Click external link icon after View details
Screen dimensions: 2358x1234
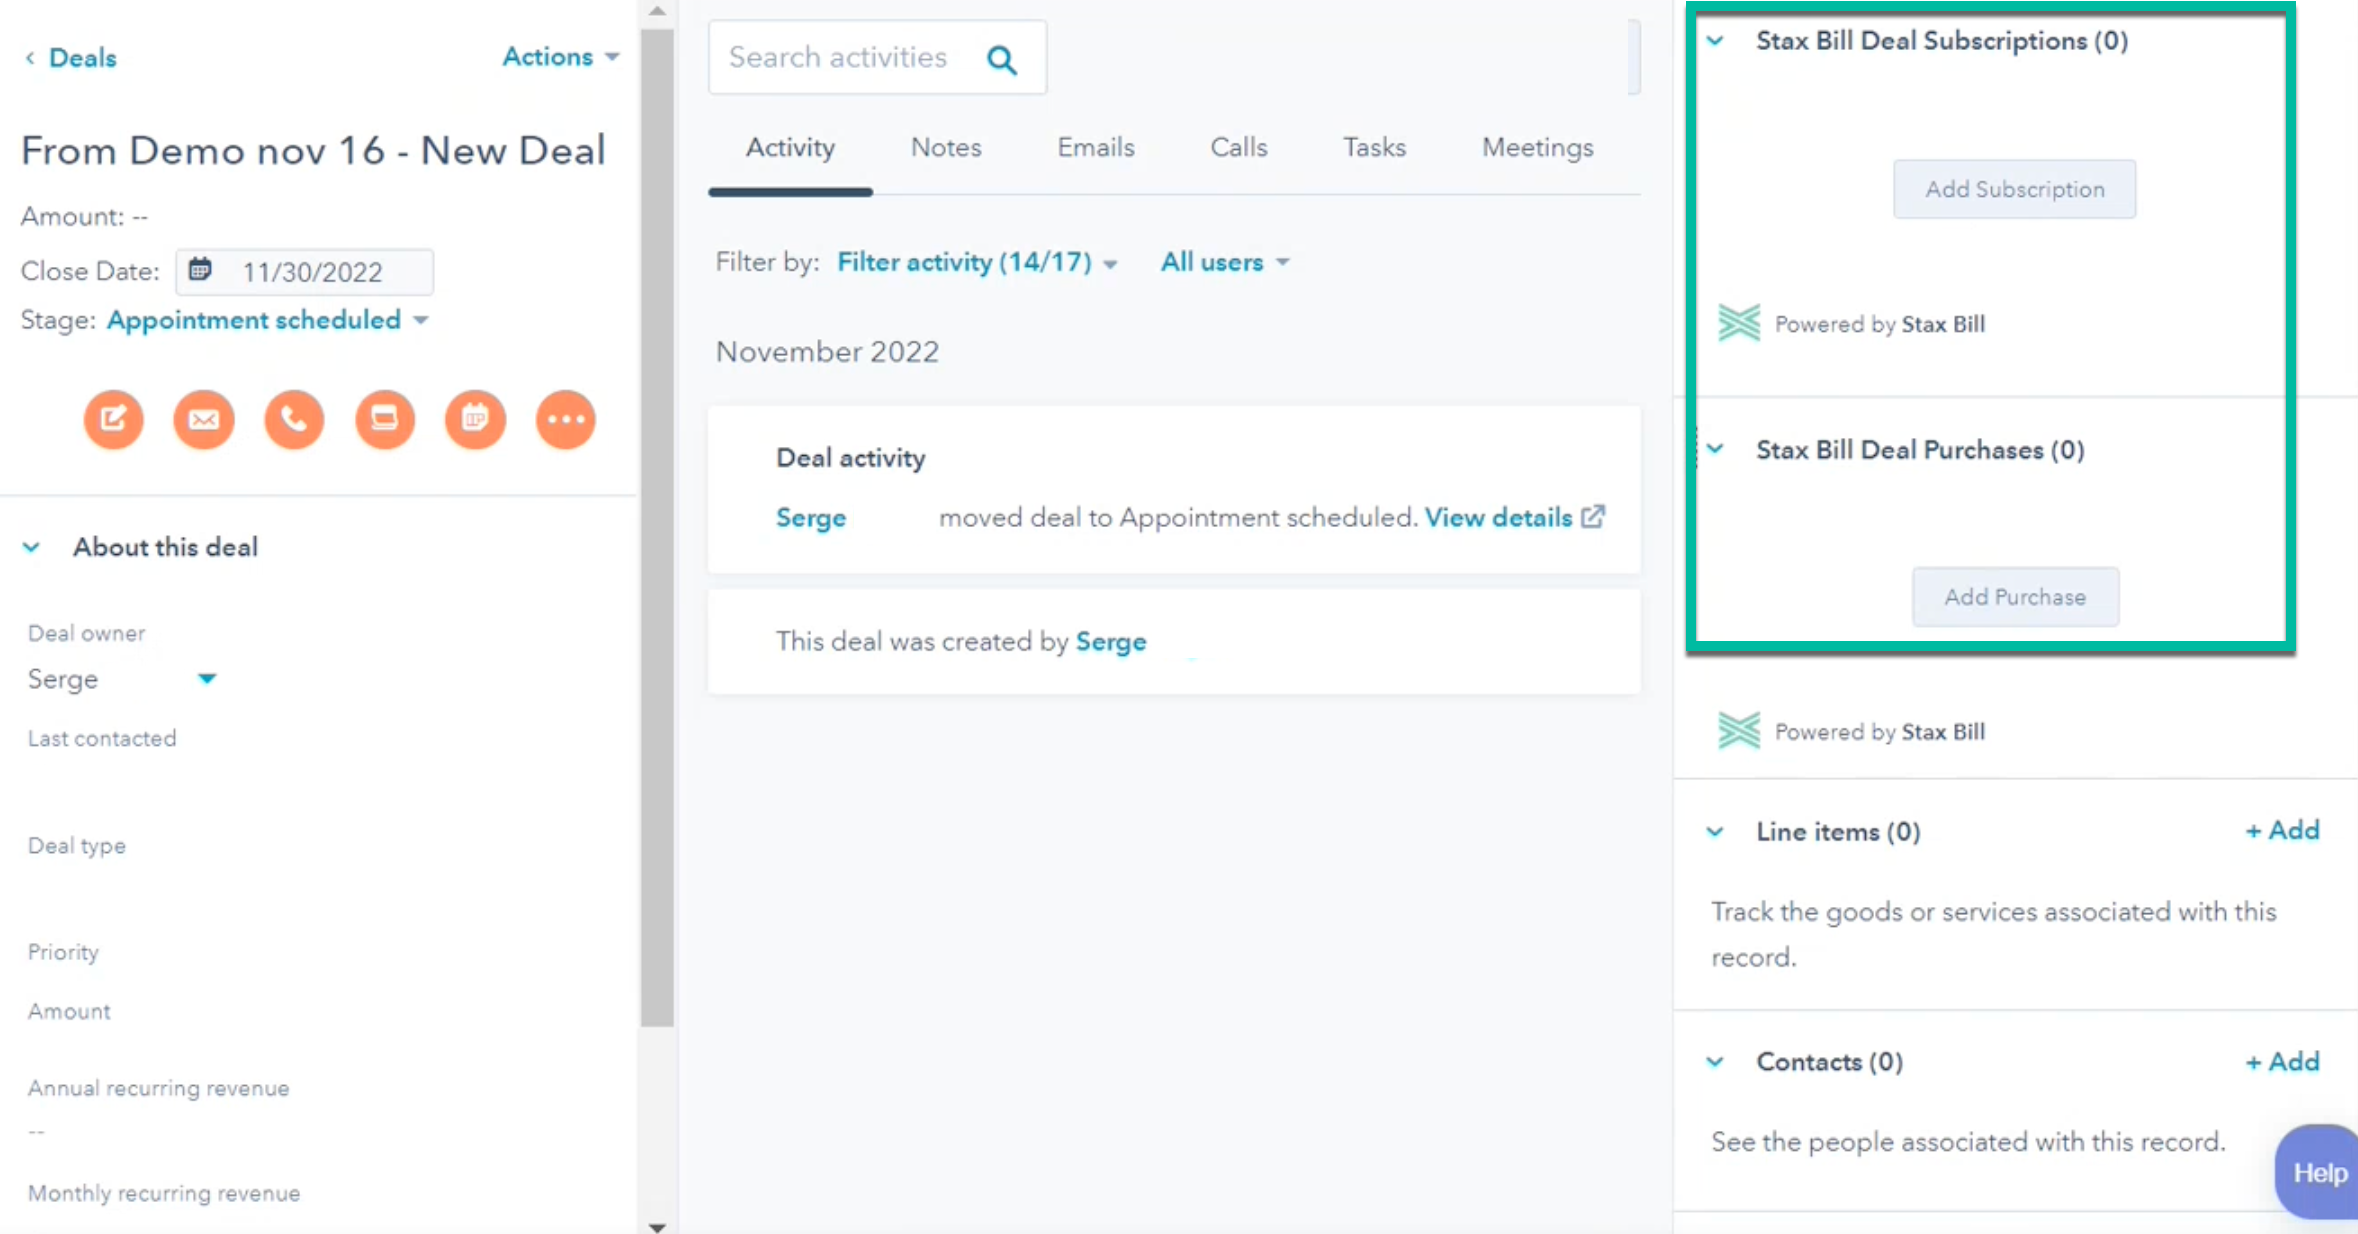(x=1593, y=517)
